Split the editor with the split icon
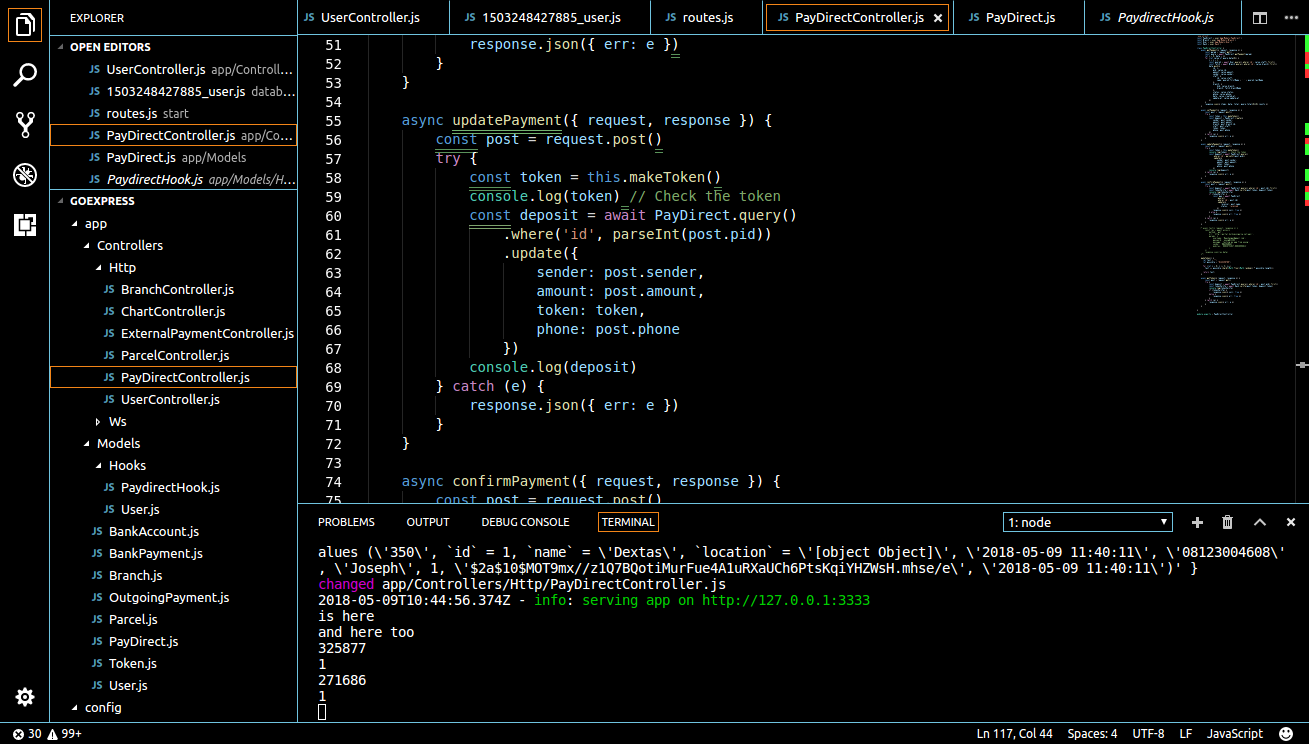Image resolution: width=1309 pixels, height=744 pixels. pos(1260,18)
